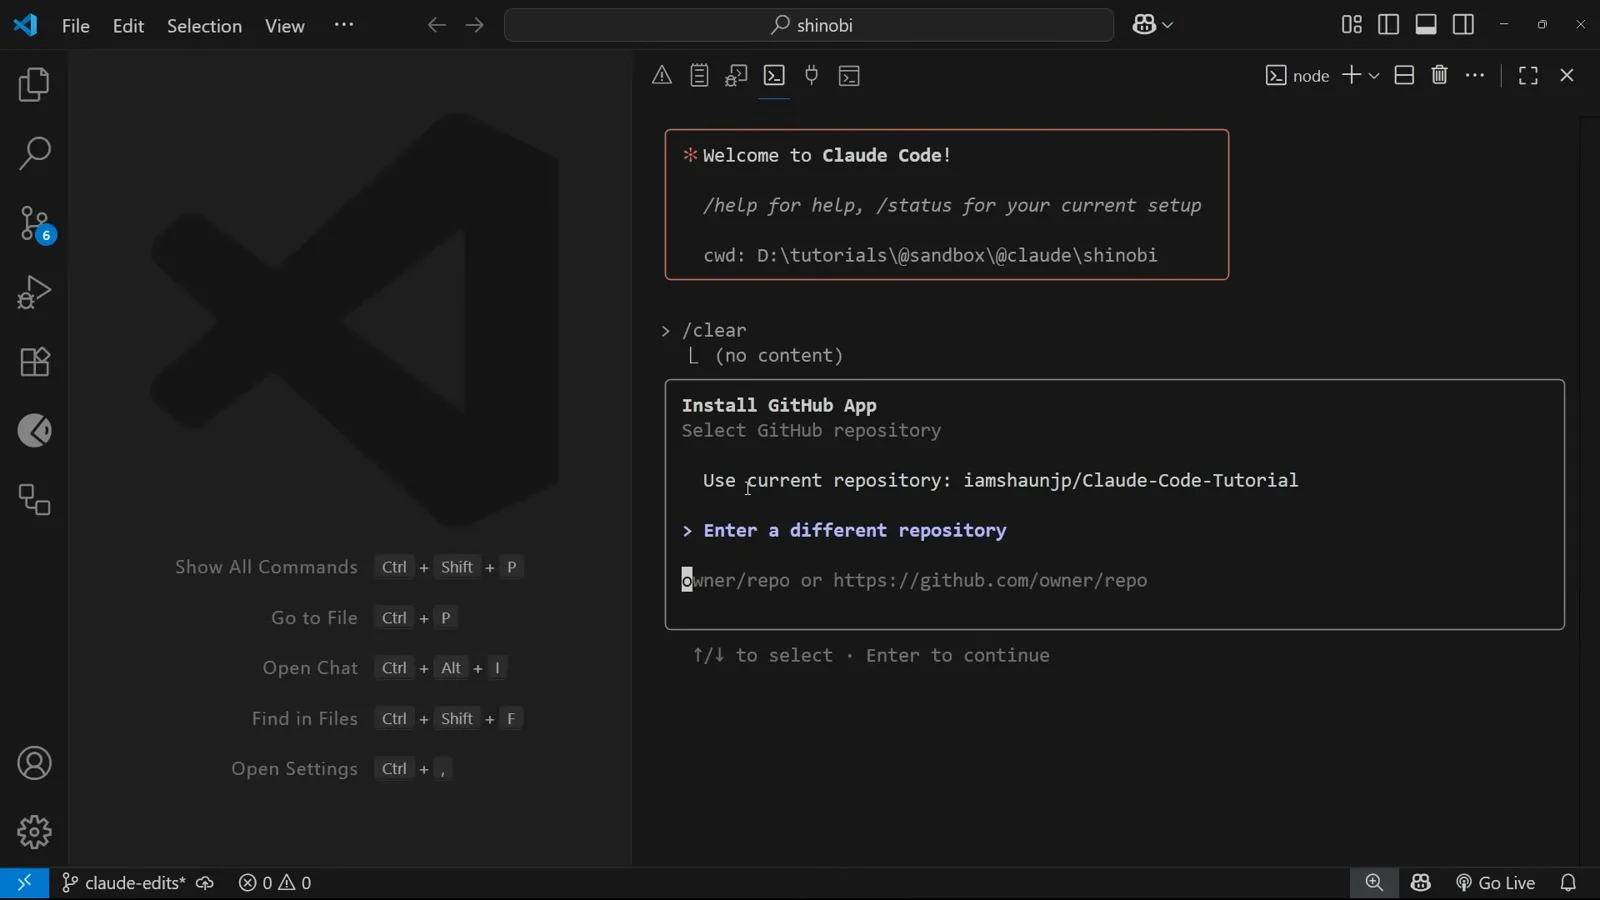Screen dimensions: 1600x900
Task: Open terminal panel more actions menu
Action: point(1475,75)
